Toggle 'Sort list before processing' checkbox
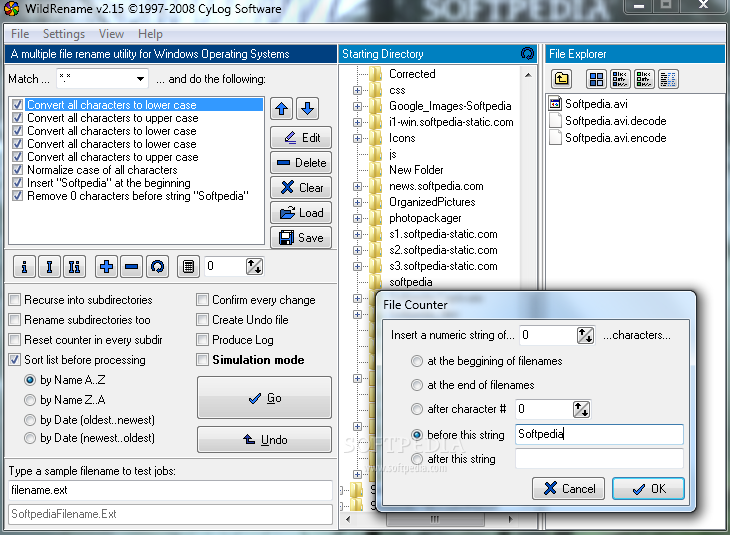 (x=15, y=359)
